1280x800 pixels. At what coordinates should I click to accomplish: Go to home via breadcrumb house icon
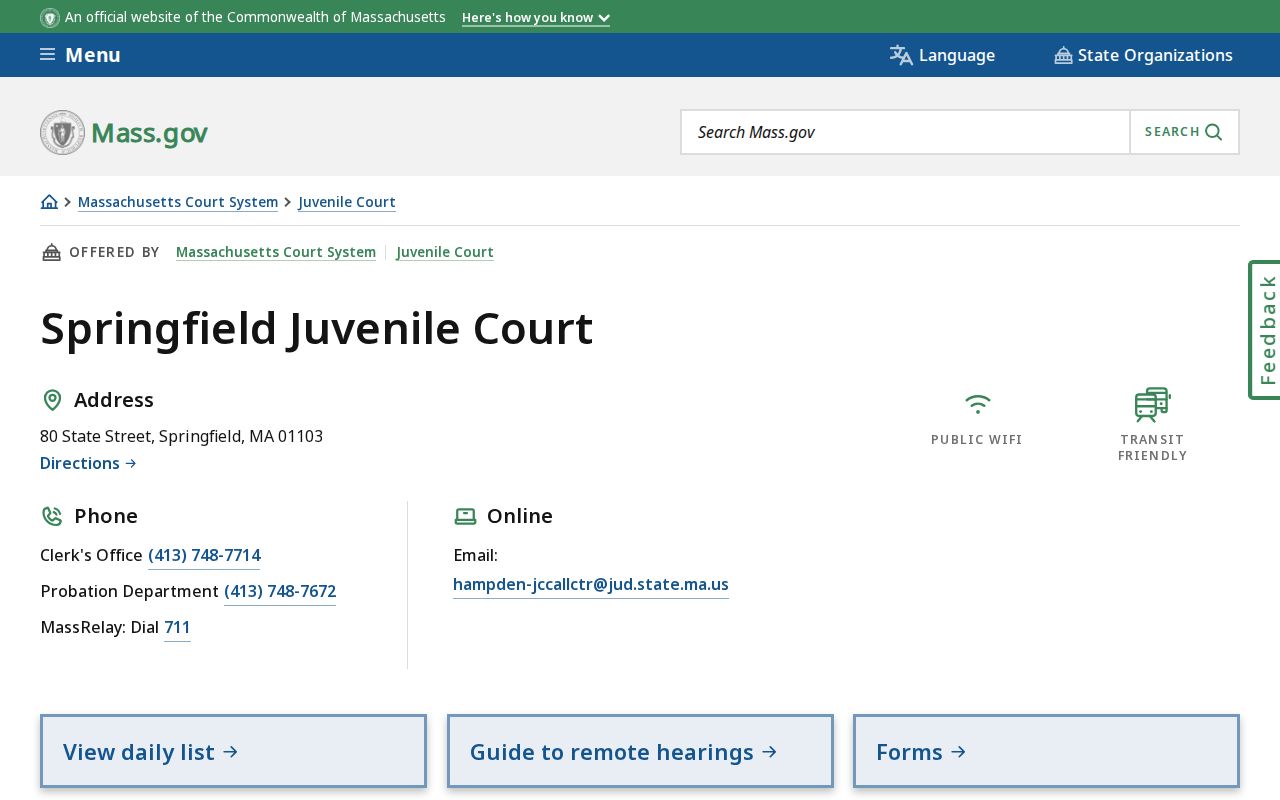(49, 202)
